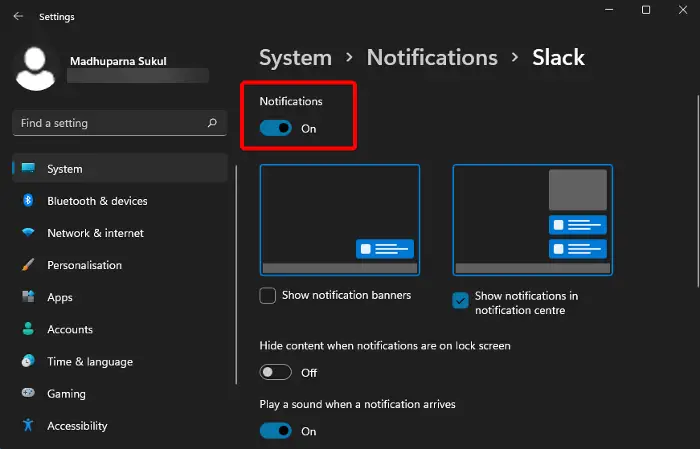Click the content pane vertical scrollbar

point(698,191)
